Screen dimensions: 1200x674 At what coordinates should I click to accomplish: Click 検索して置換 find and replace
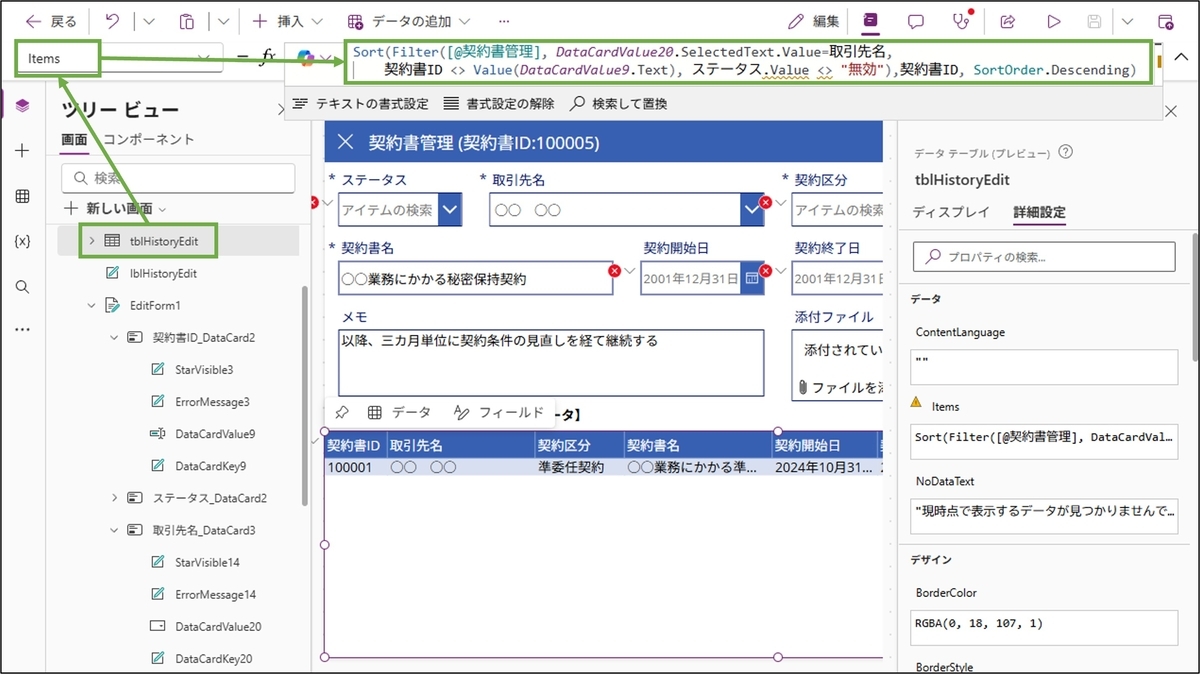618,103
